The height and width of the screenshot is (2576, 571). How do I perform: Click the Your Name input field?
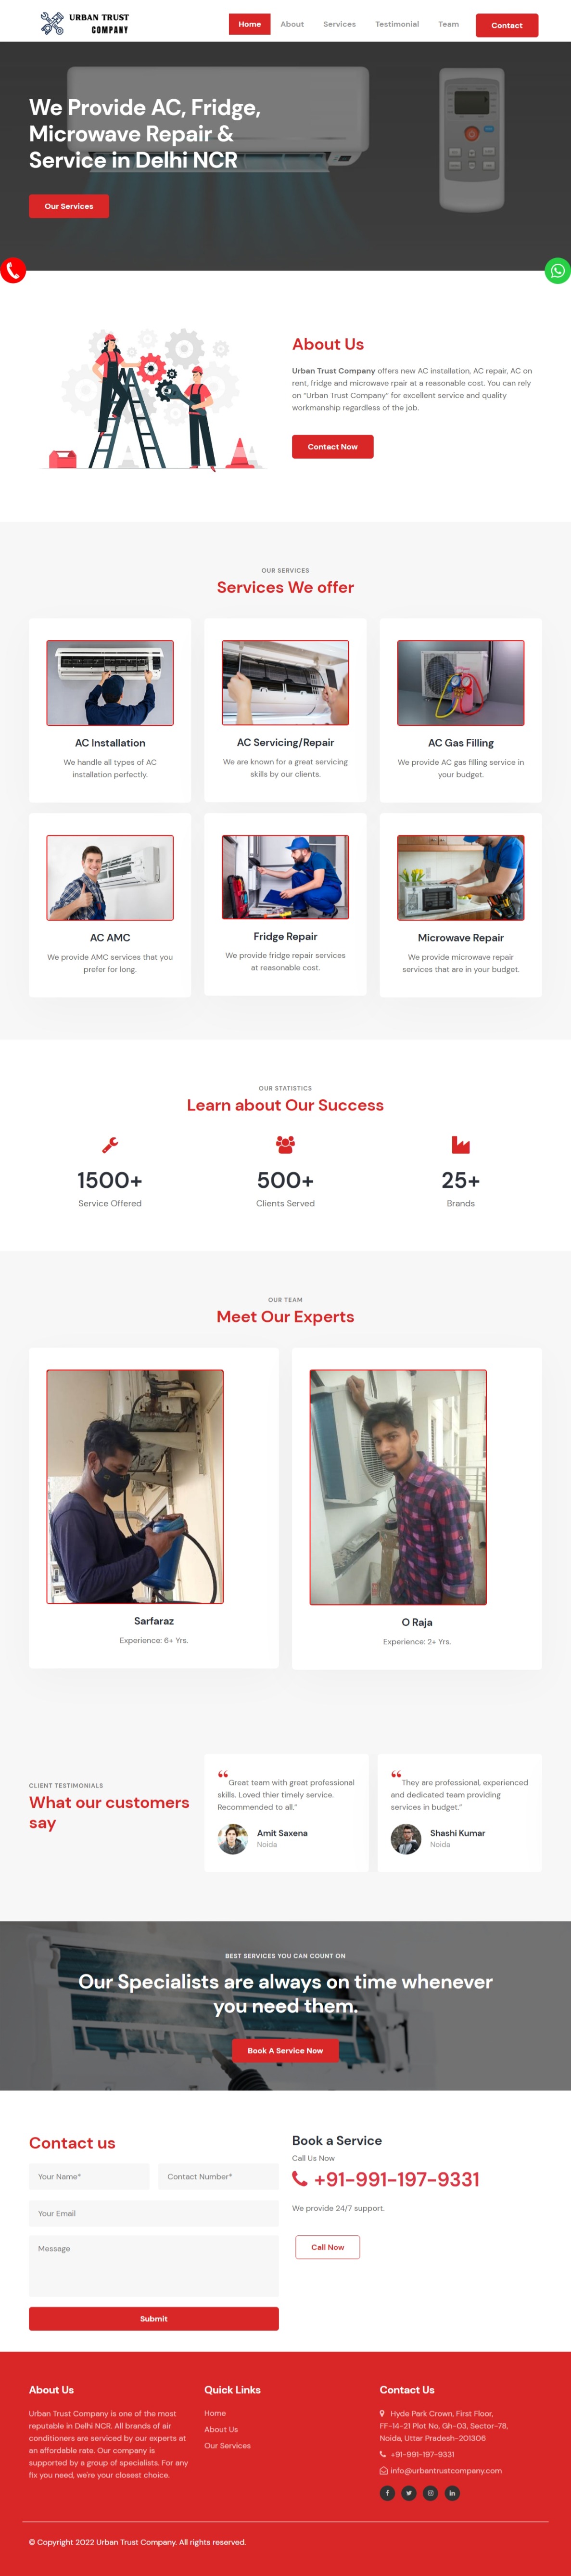[x=89, y=2176]
